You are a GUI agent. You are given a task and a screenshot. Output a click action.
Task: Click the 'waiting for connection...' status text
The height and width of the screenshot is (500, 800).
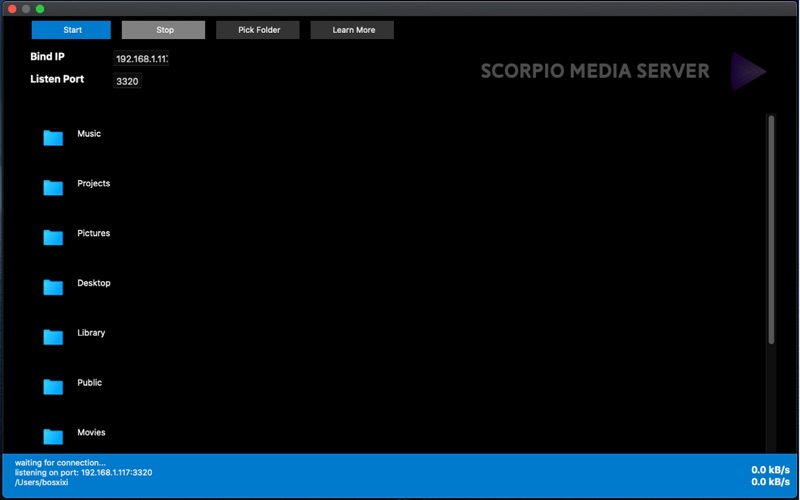[x=60, y=463]
